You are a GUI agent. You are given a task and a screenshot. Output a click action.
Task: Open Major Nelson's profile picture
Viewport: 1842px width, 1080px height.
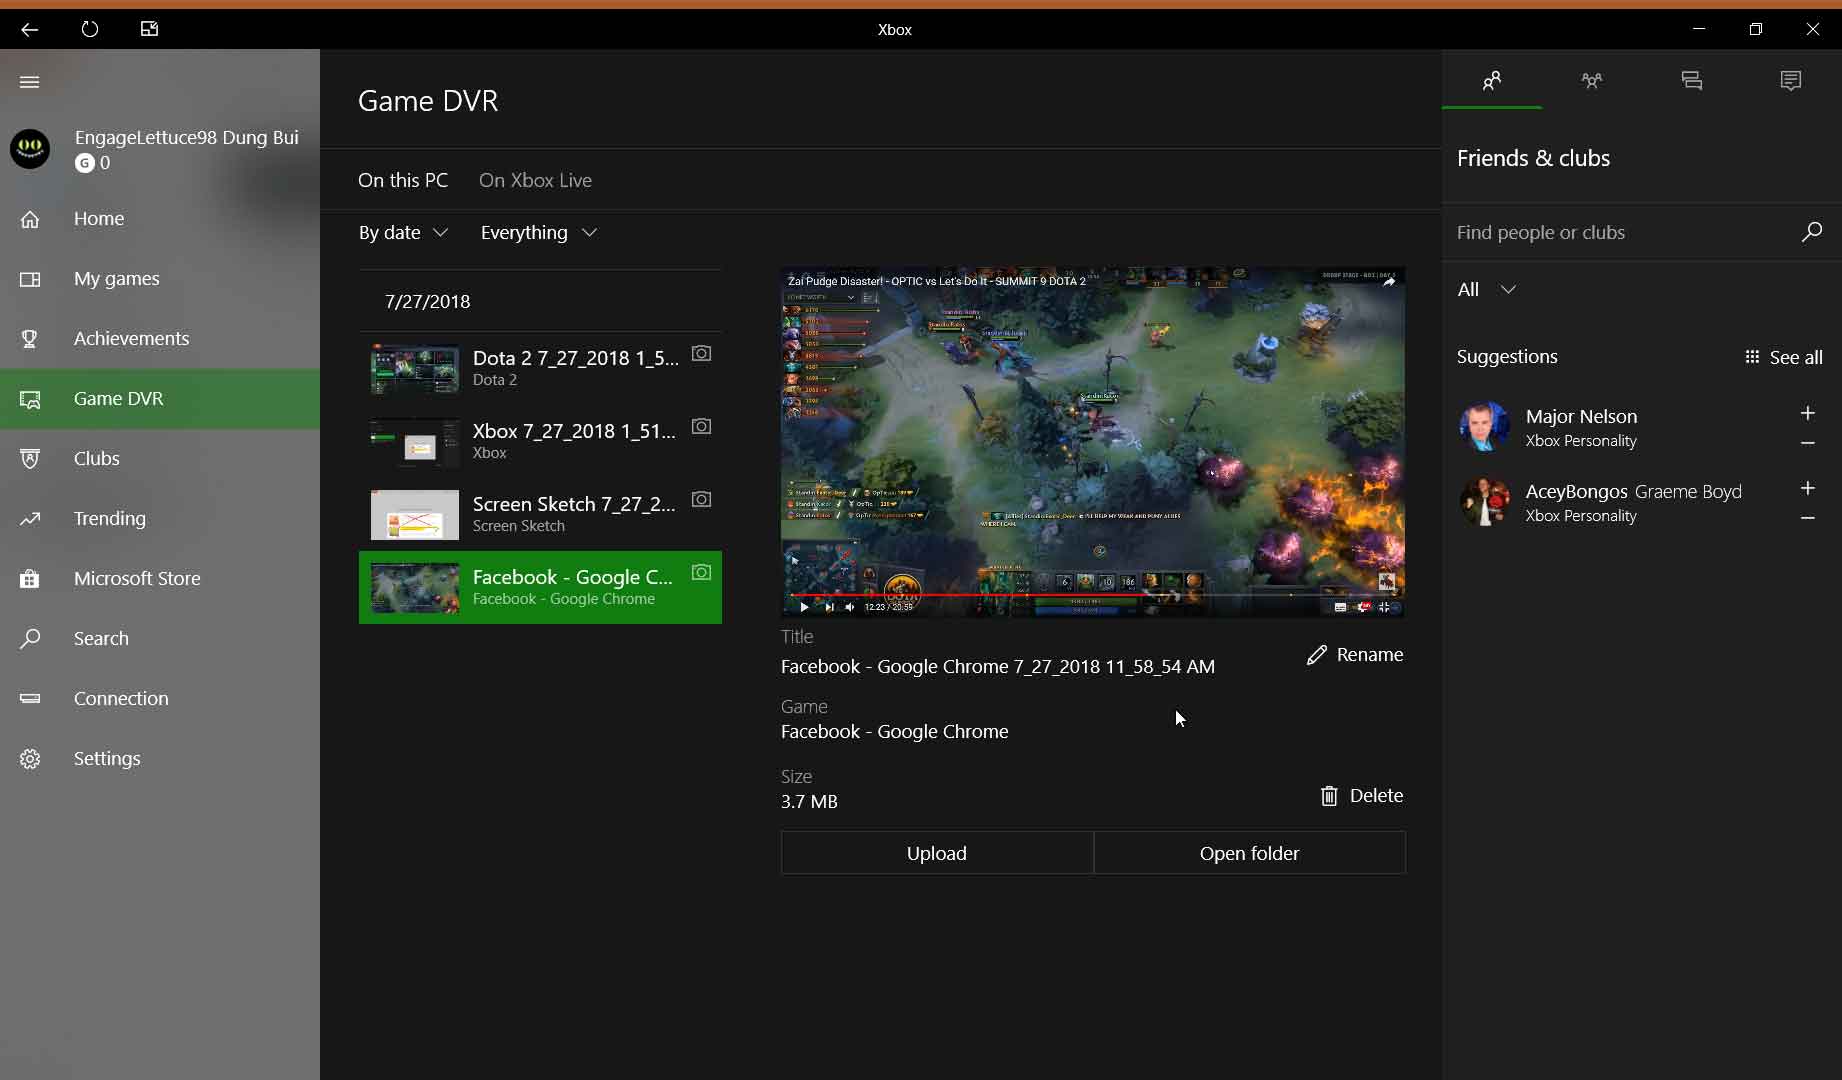point(1484,427)
